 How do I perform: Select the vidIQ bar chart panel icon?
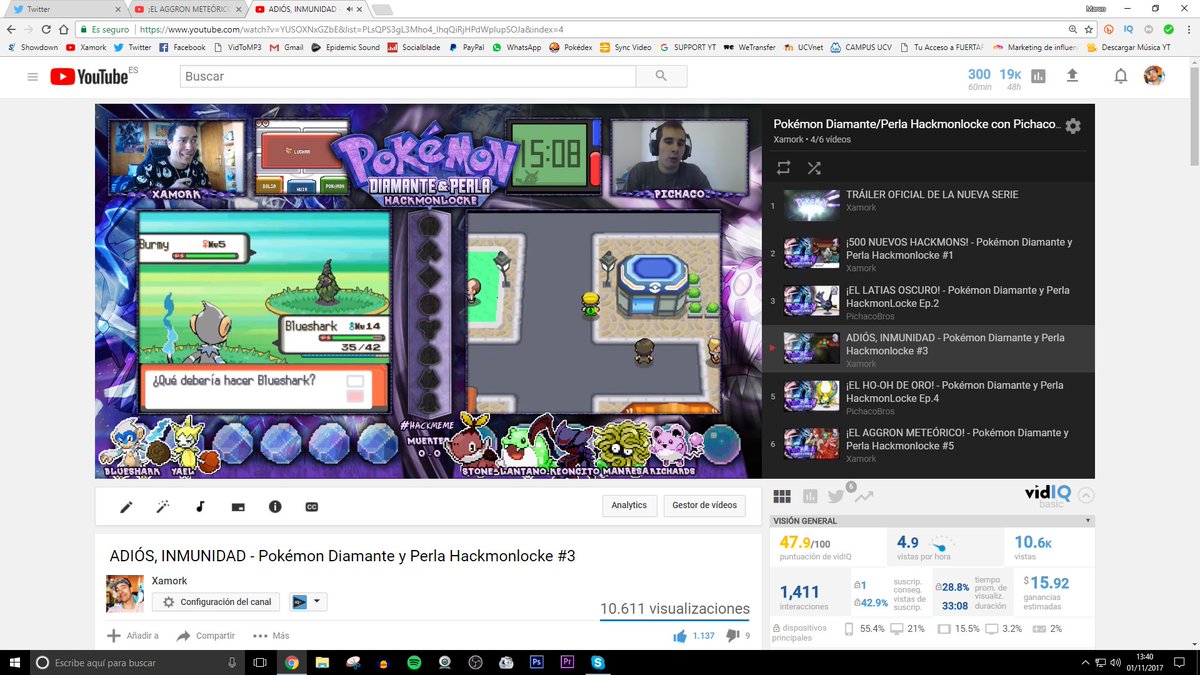coord(809,496)
